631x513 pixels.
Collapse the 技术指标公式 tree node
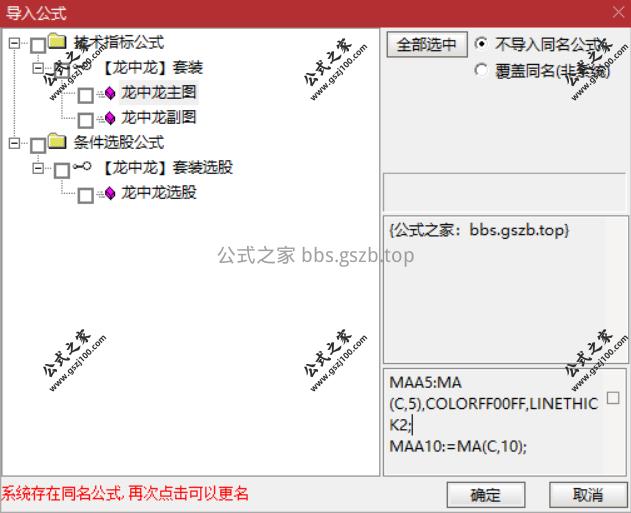point(14,43)
